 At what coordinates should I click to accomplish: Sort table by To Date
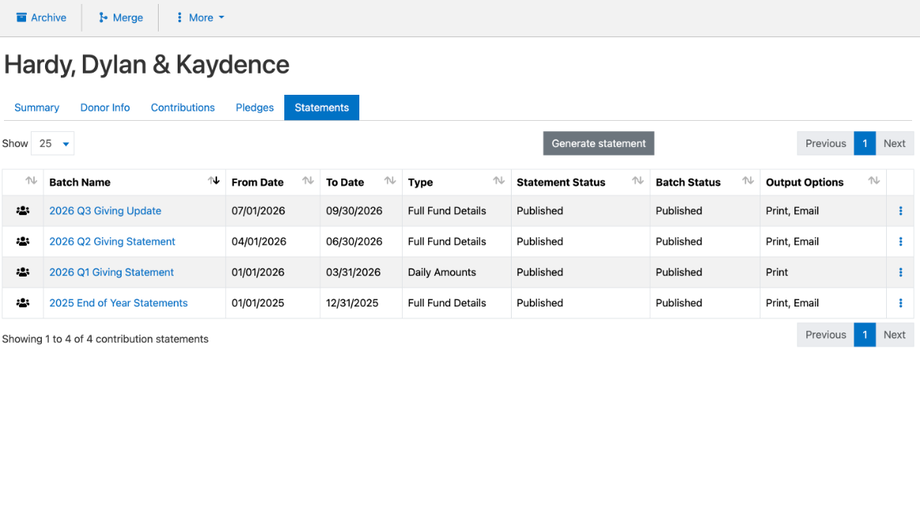[361, 182]
